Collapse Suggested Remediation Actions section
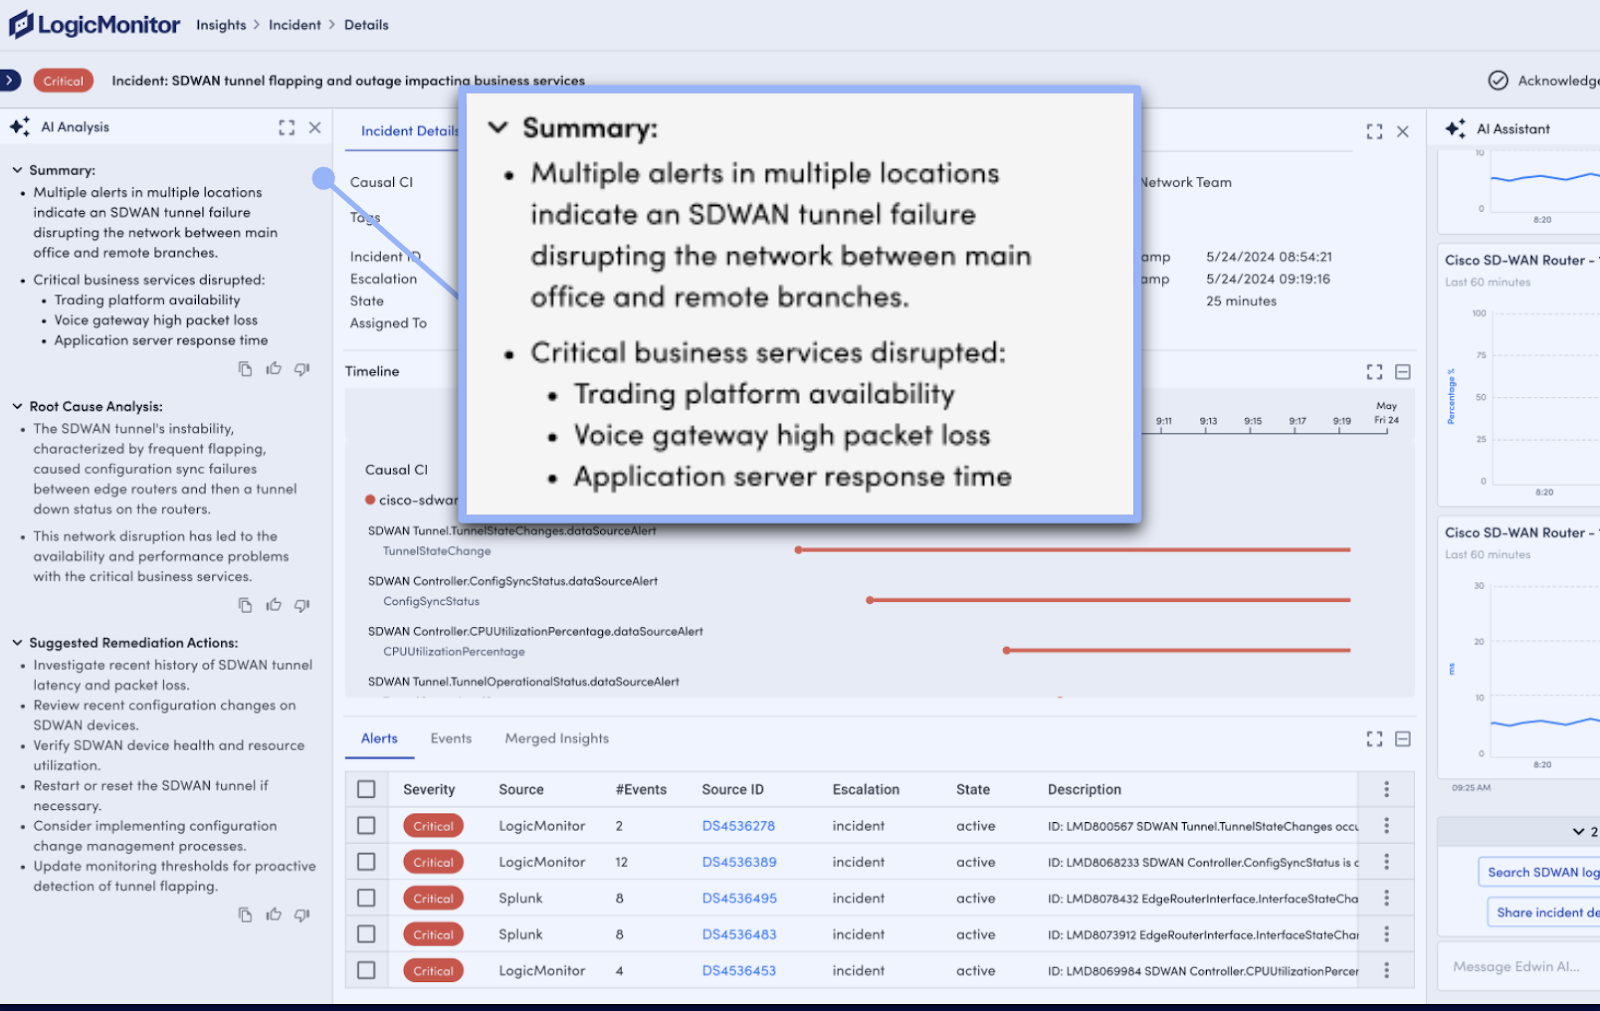This screenshot has width=1600, height=1011. (17, 642)
